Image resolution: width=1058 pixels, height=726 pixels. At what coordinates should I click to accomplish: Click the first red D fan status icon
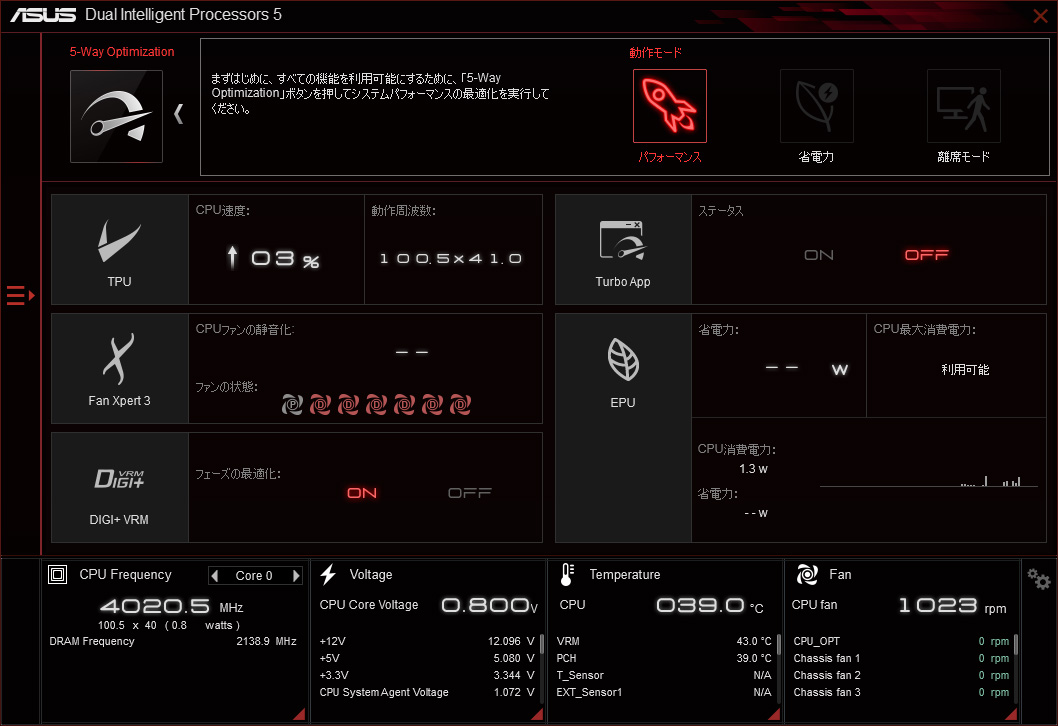(321, 404)
